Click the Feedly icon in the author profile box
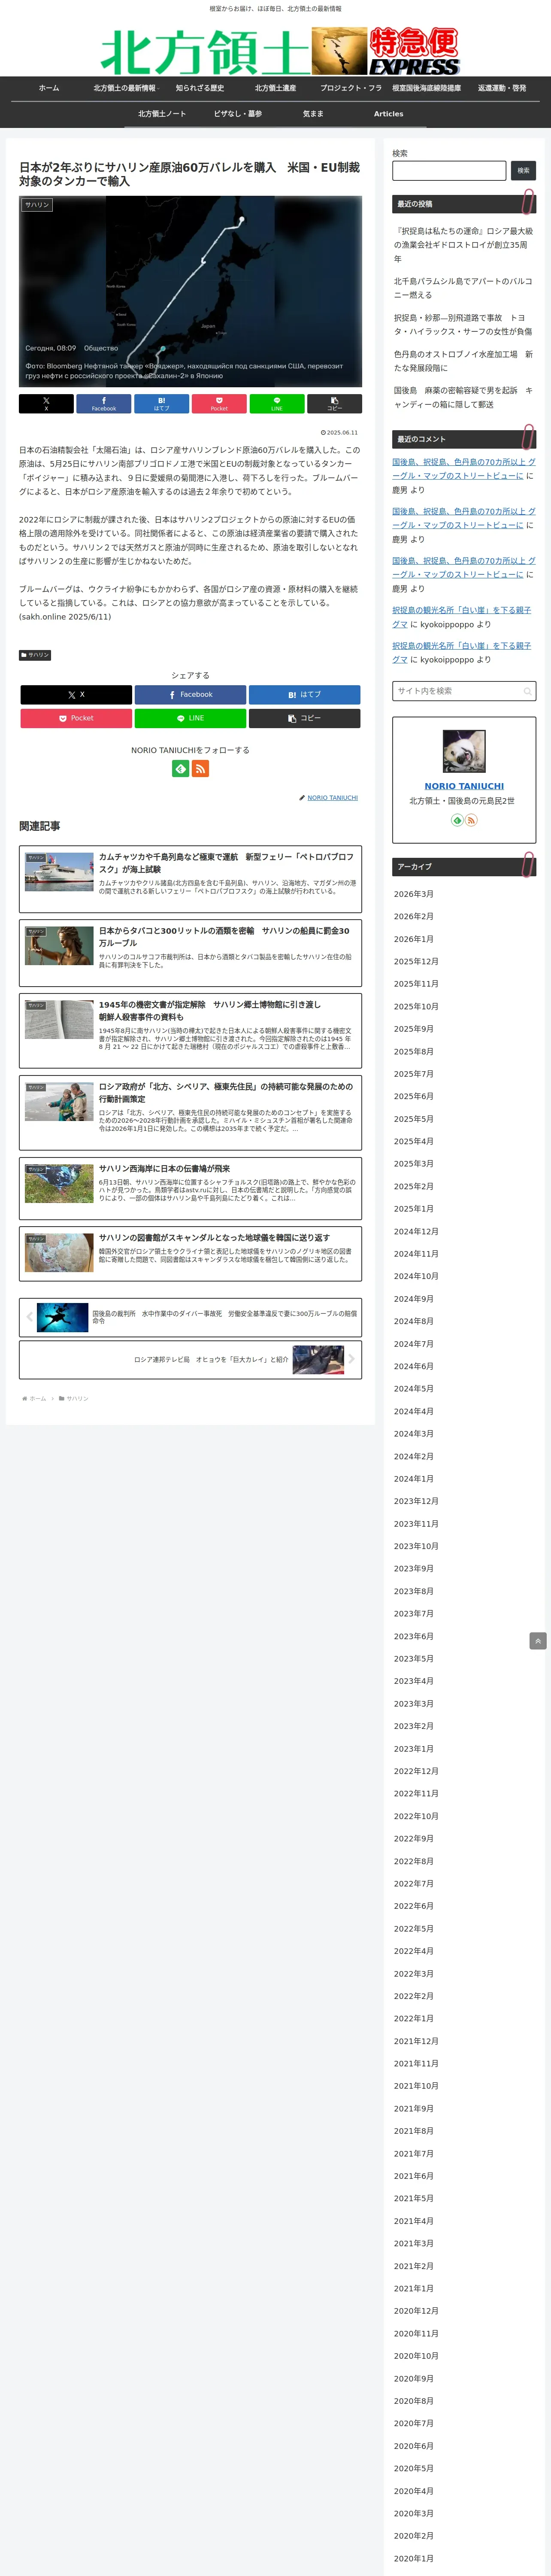The width and height of the screenshot is (551, 2576). (x=457, y=820)
